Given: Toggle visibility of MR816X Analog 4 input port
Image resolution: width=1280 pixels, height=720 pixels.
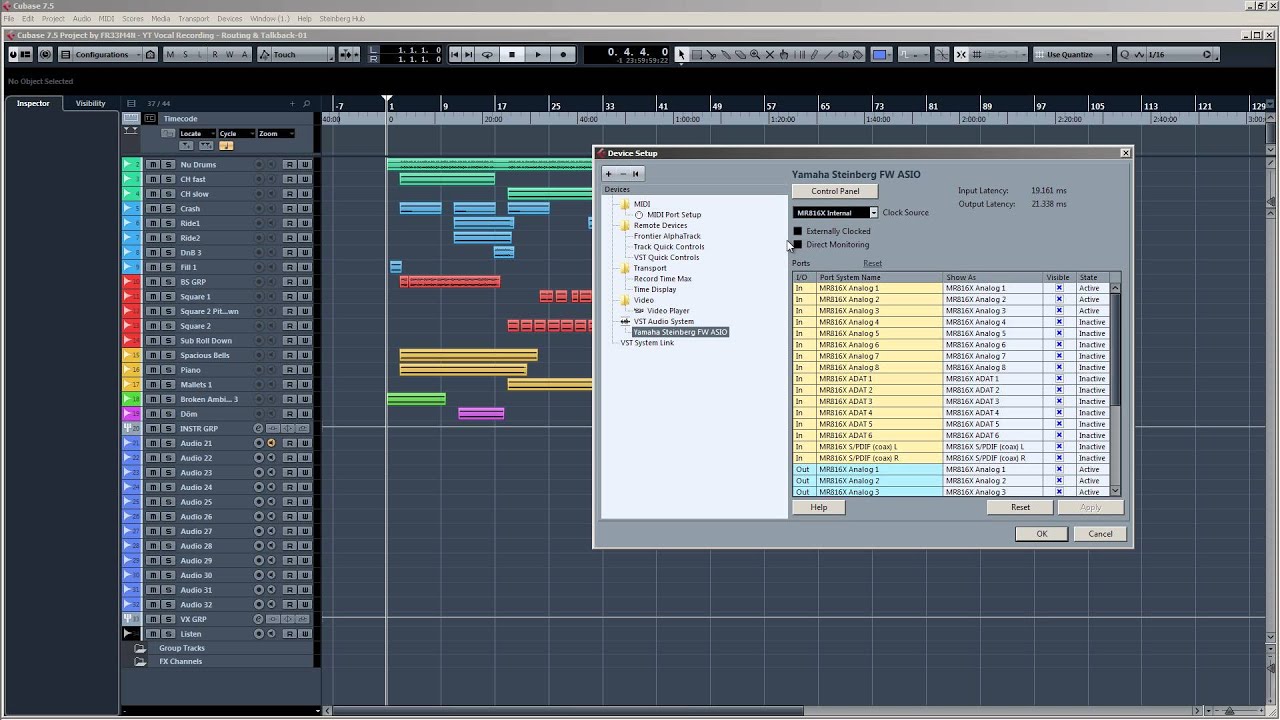Looking at the screenshot, I should [x=1059, y=322].
